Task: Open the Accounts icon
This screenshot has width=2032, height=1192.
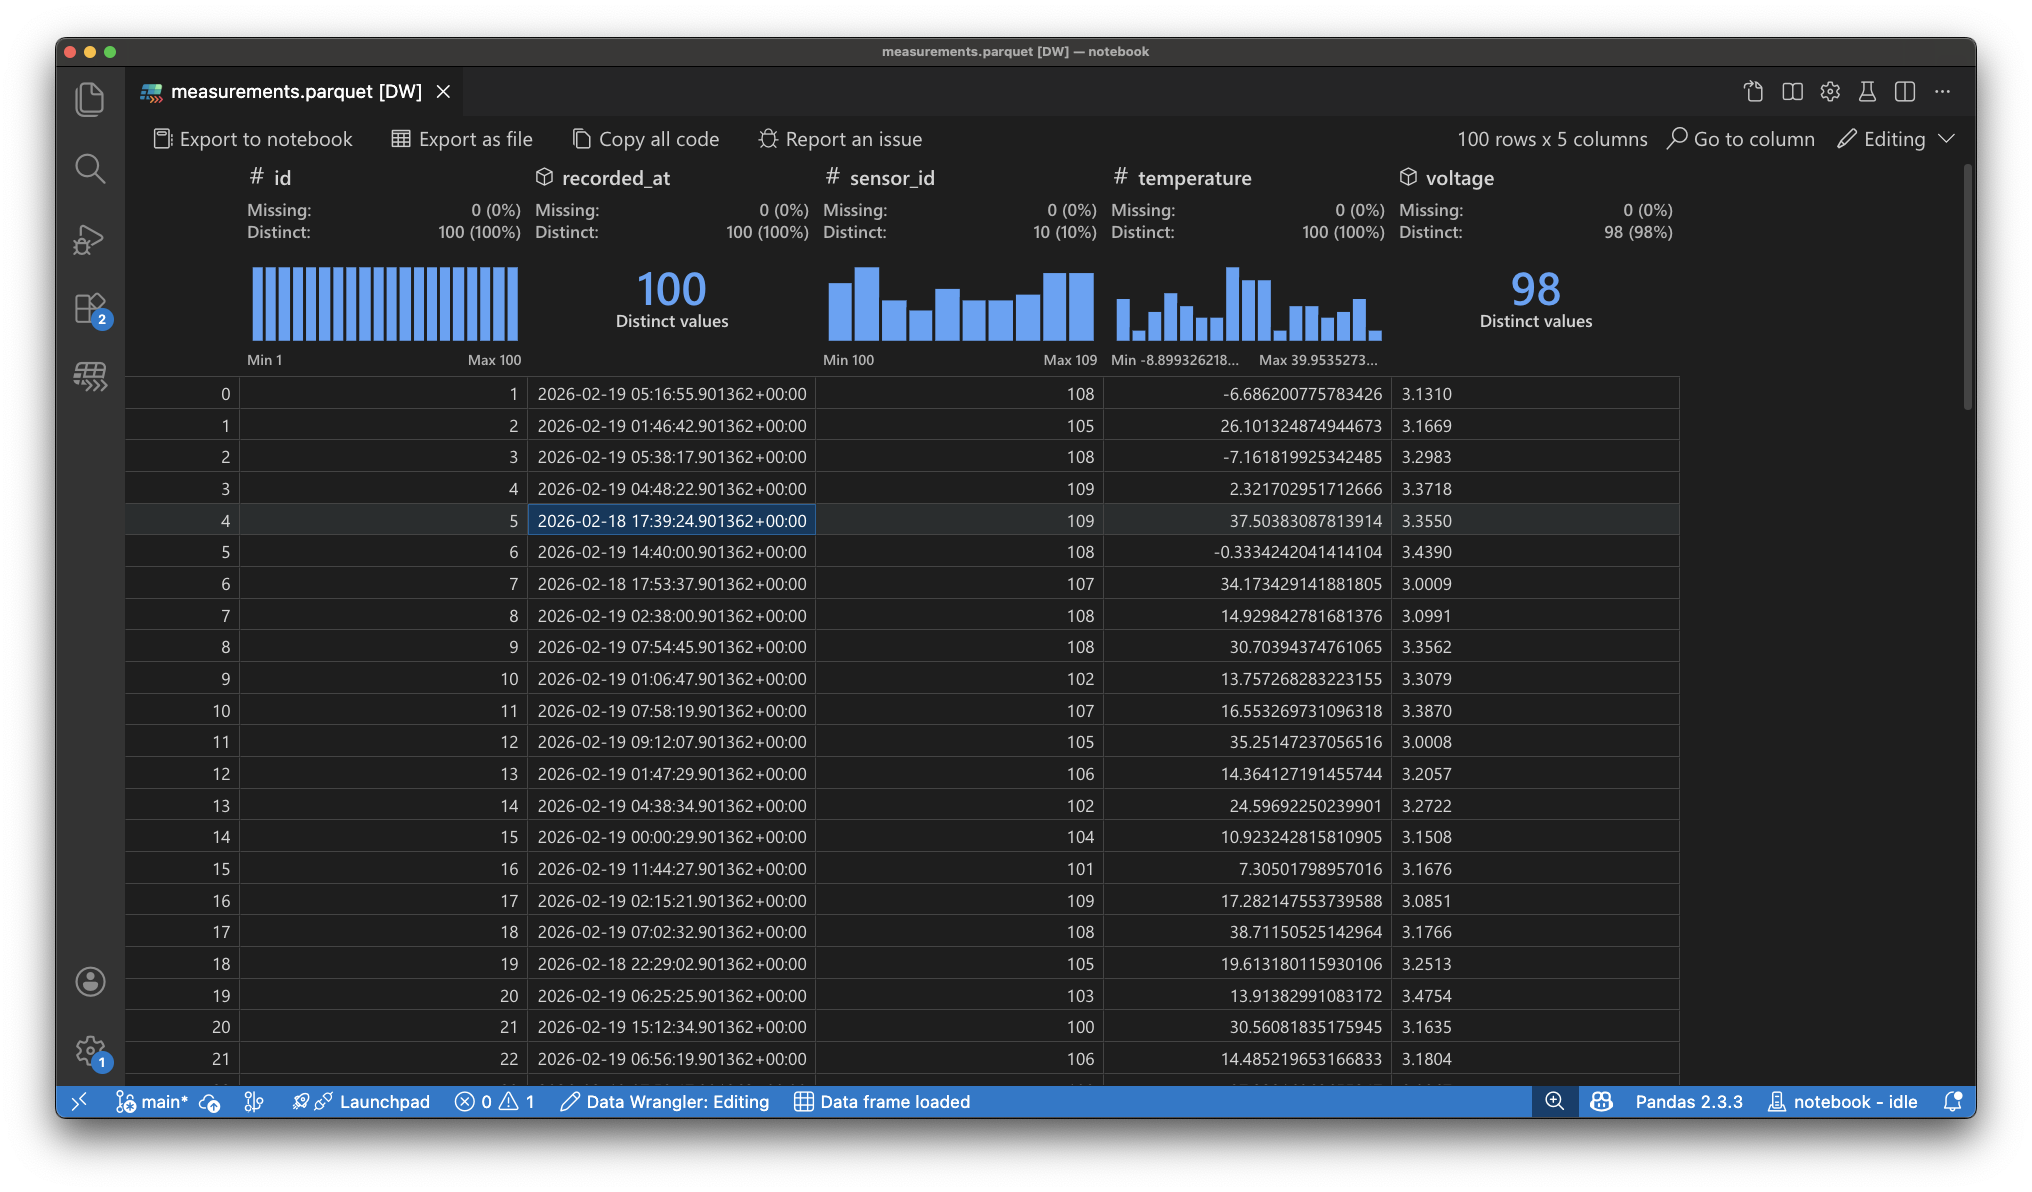Action: click(90, 981)
